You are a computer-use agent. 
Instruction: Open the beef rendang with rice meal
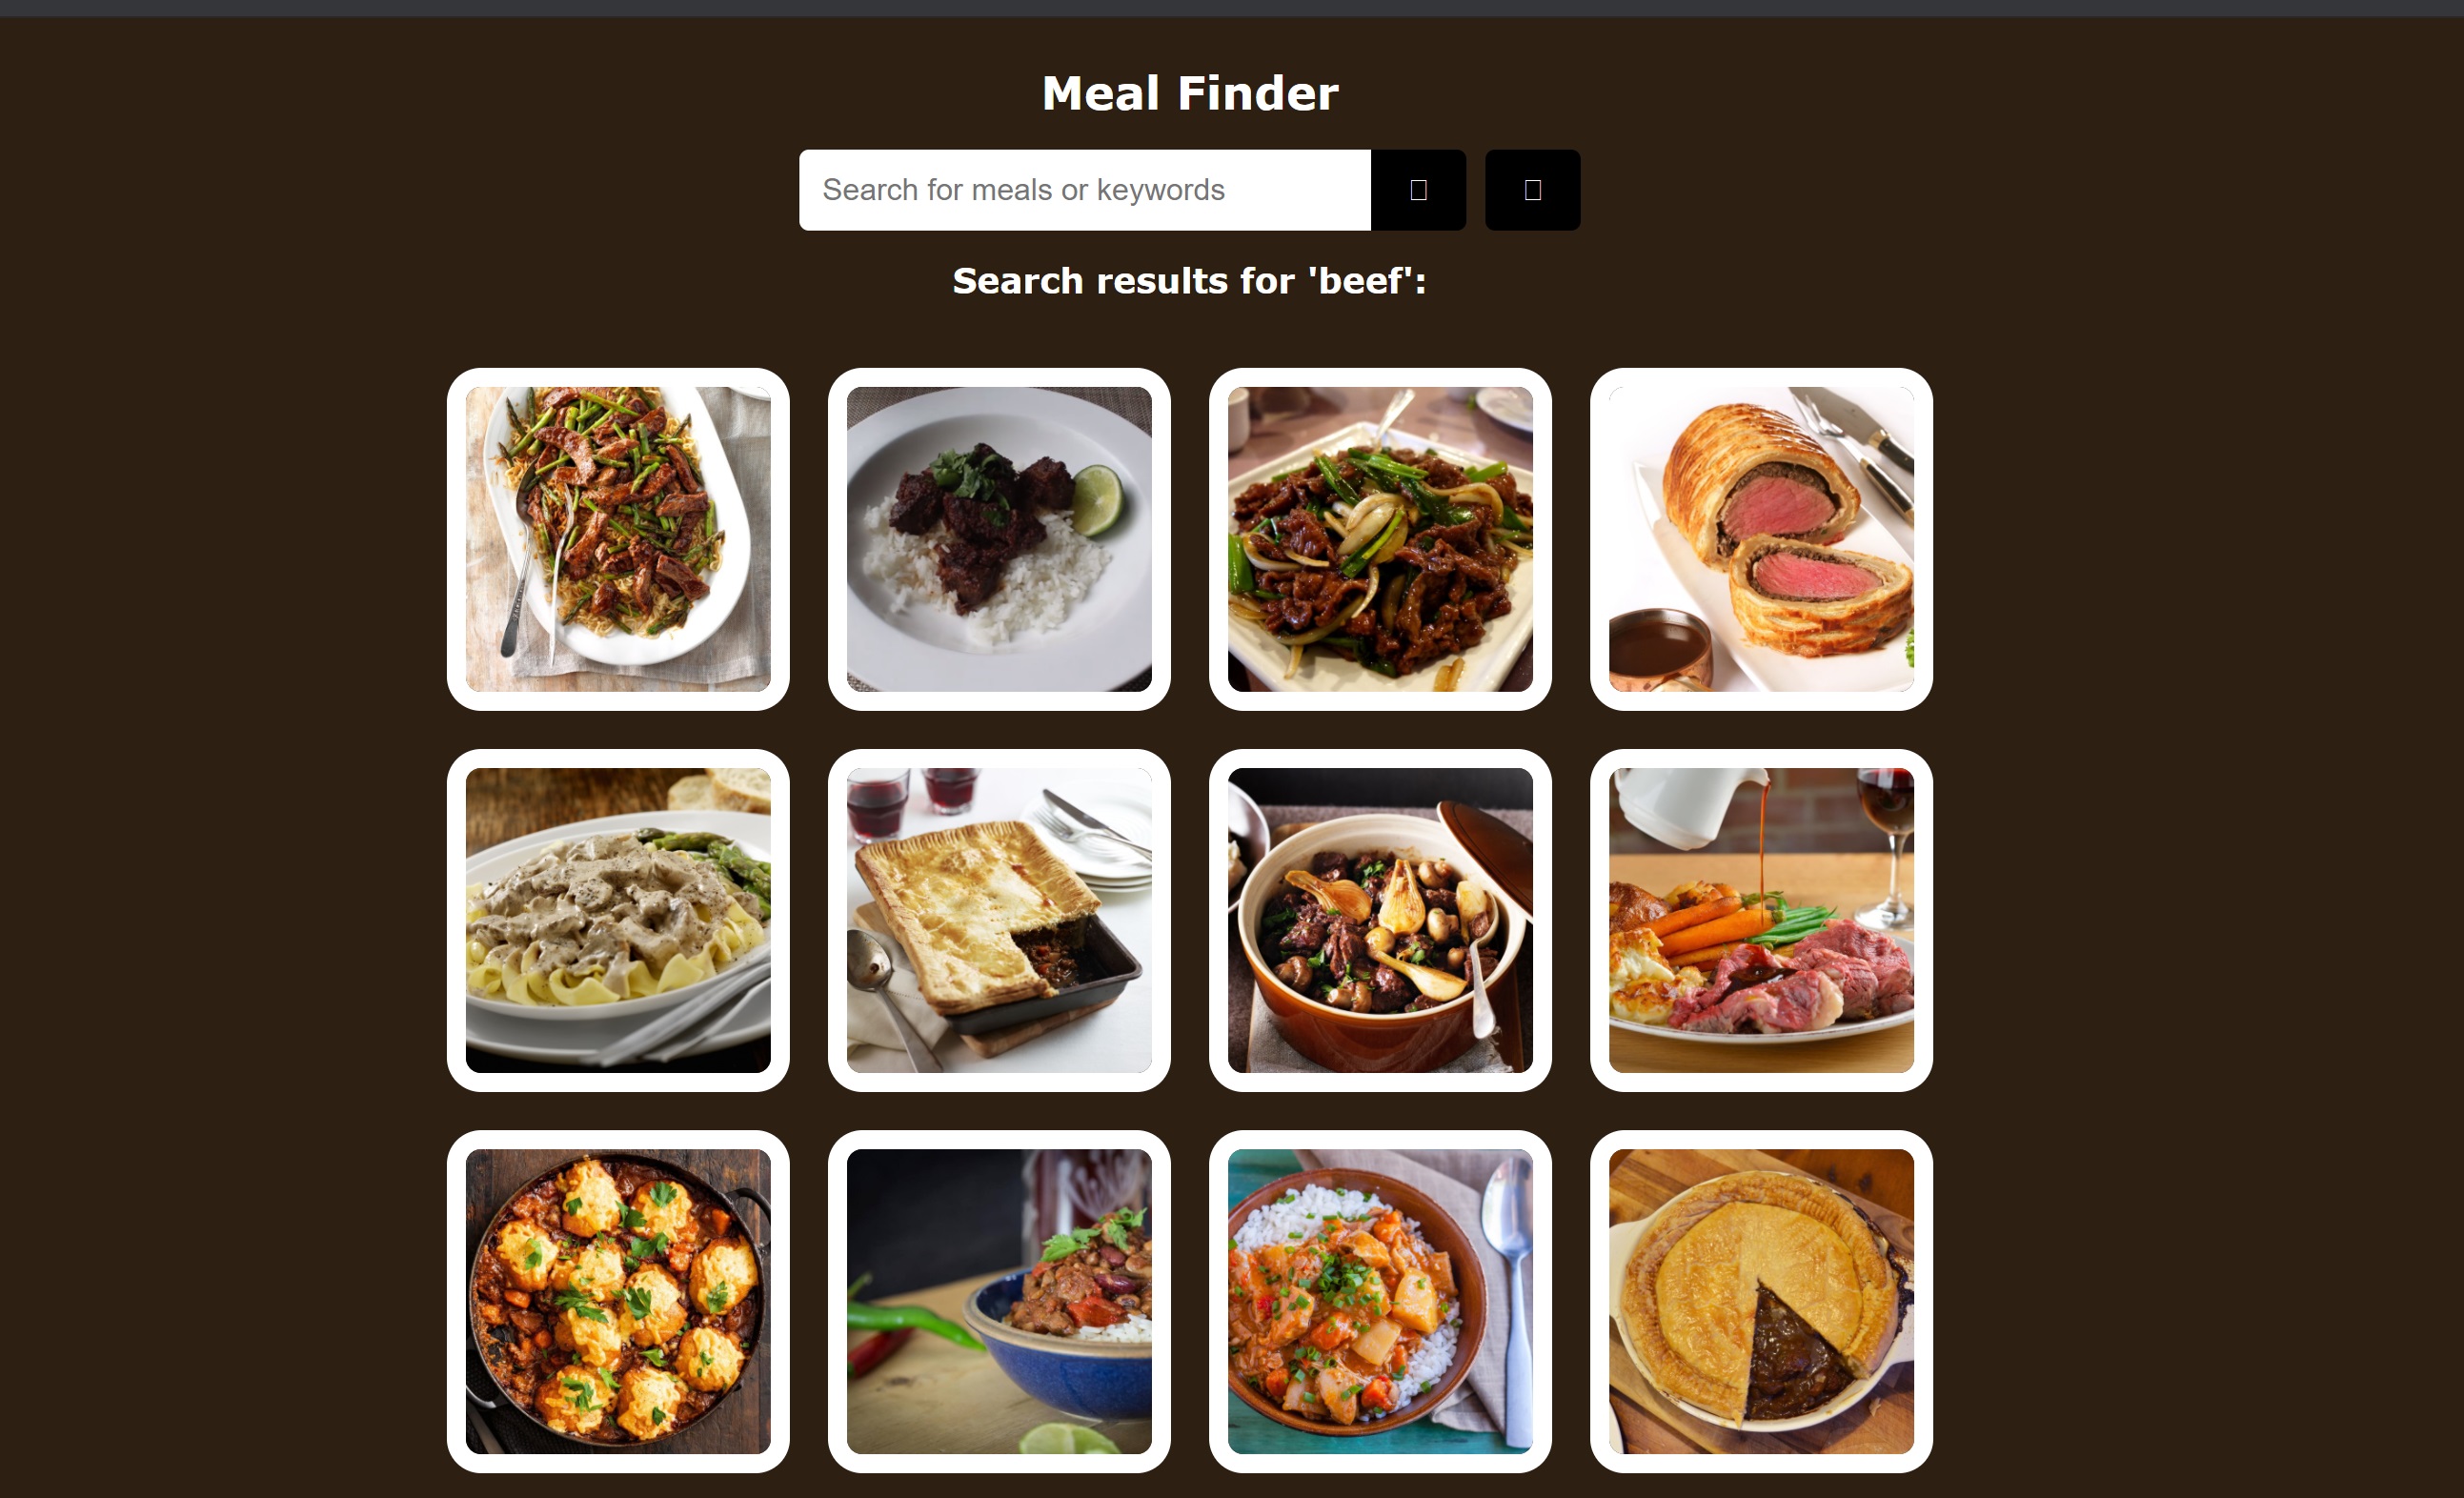[999, 539]
